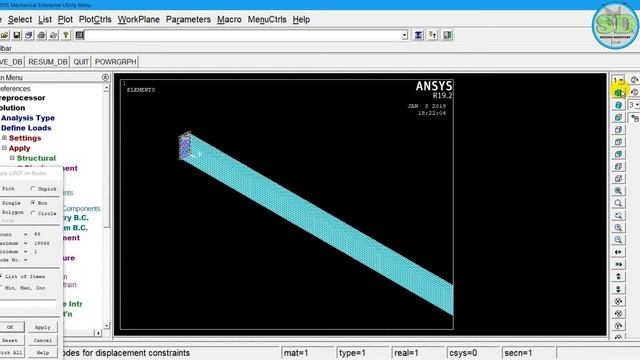Click the picker dialog node list text field

[28, 304]
